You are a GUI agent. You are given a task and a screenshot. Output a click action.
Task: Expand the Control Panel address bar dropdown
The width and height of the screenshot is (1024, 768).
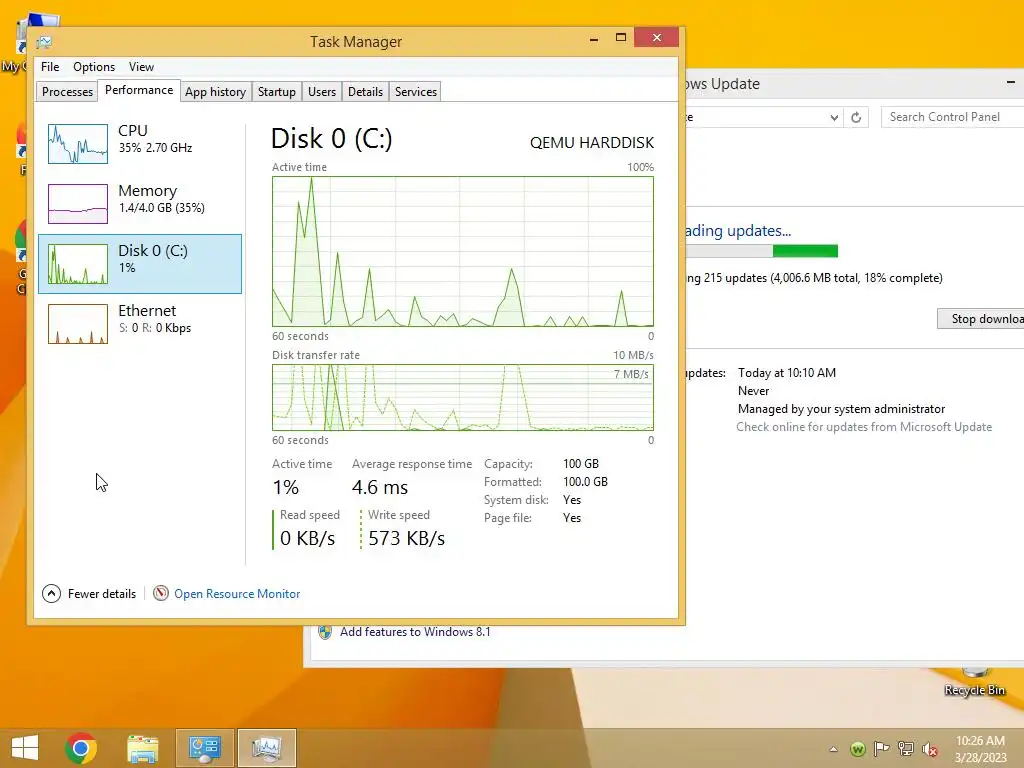coord(834,118)
